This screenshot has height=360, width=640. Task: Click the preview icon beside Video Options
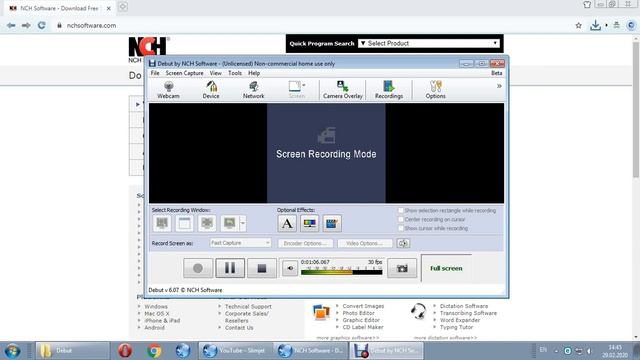click(x=403, y=243)
